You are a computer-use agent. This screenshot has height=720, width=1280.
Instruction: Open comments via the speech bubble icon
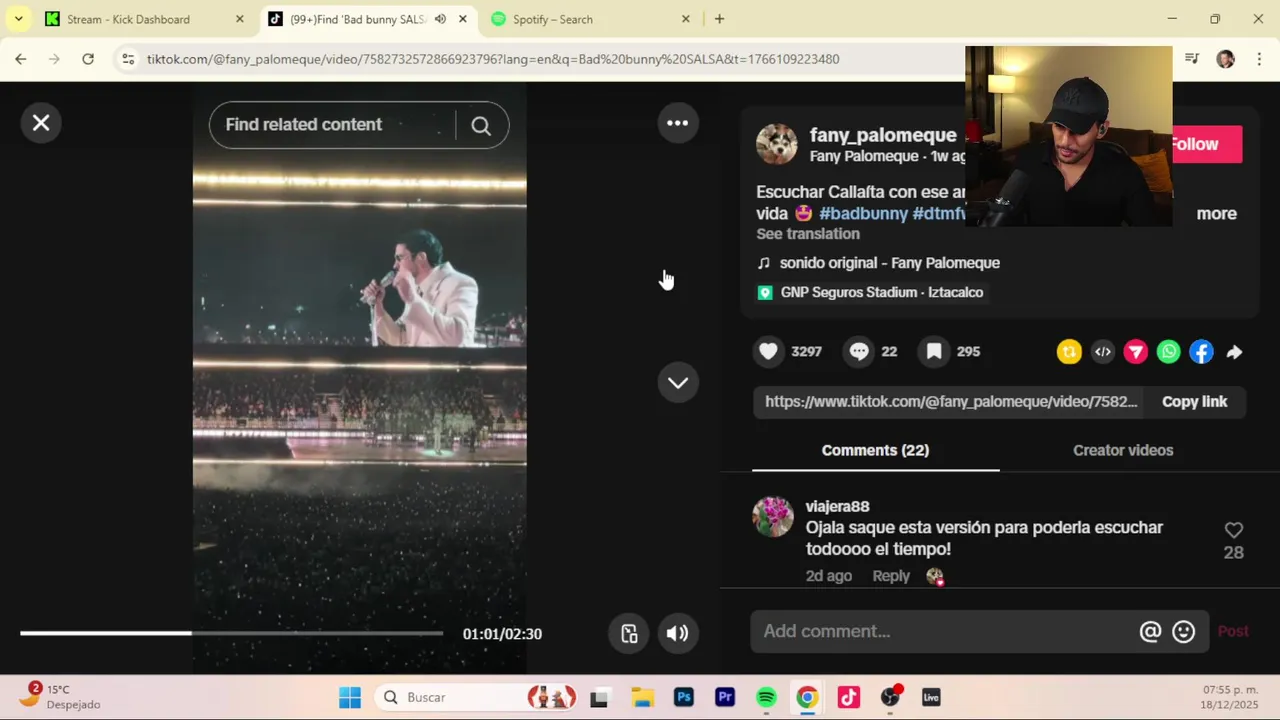[859, 351]
